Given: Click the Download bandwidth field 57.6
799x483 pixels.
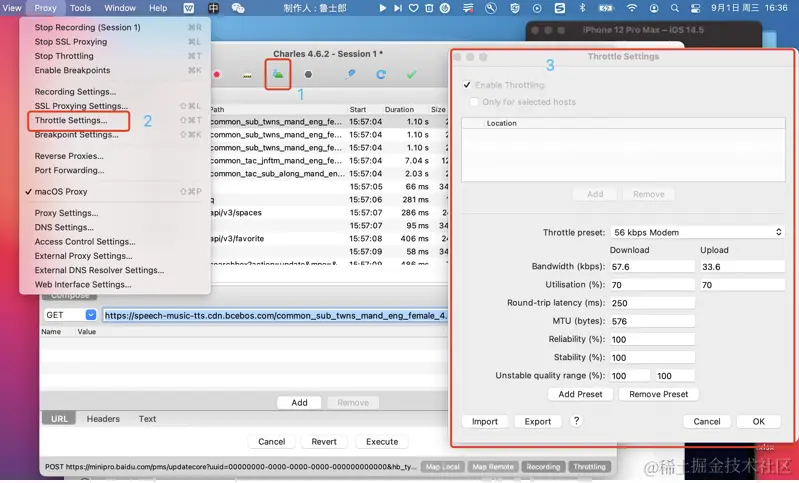Looking at the screenshot, I should coord(652,266).
